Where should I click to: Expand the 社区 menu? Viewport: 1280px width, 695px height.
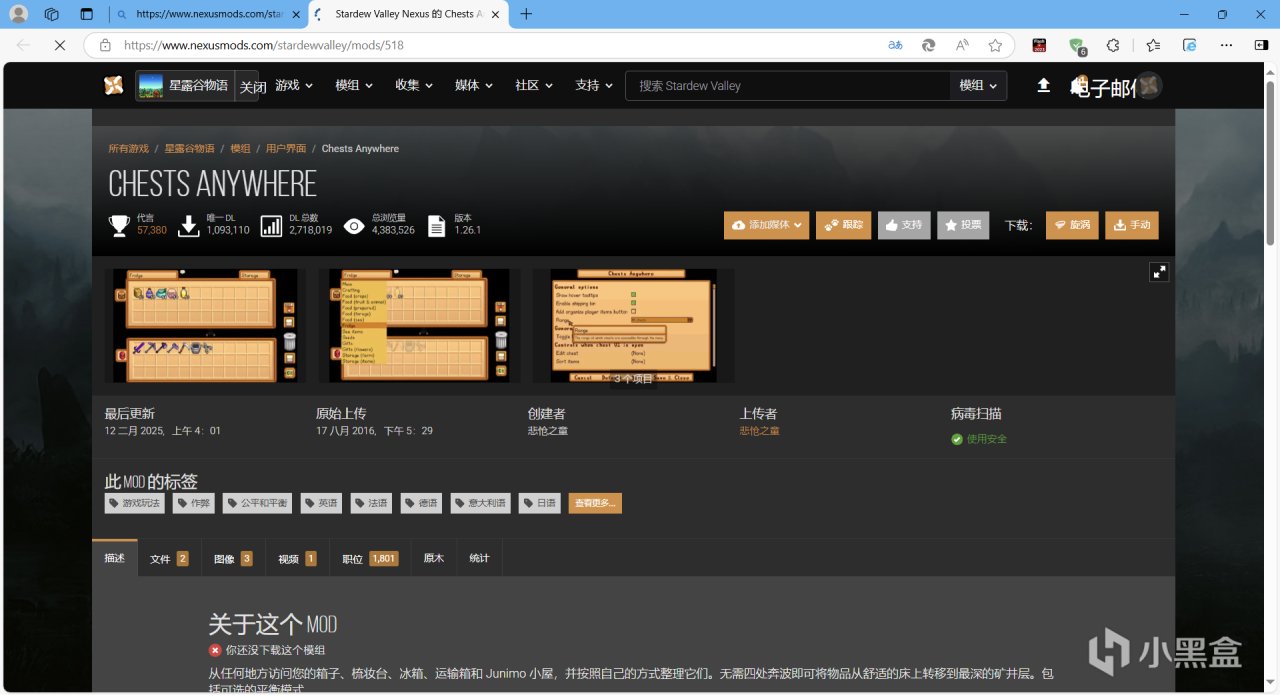(x=534, y=86)
